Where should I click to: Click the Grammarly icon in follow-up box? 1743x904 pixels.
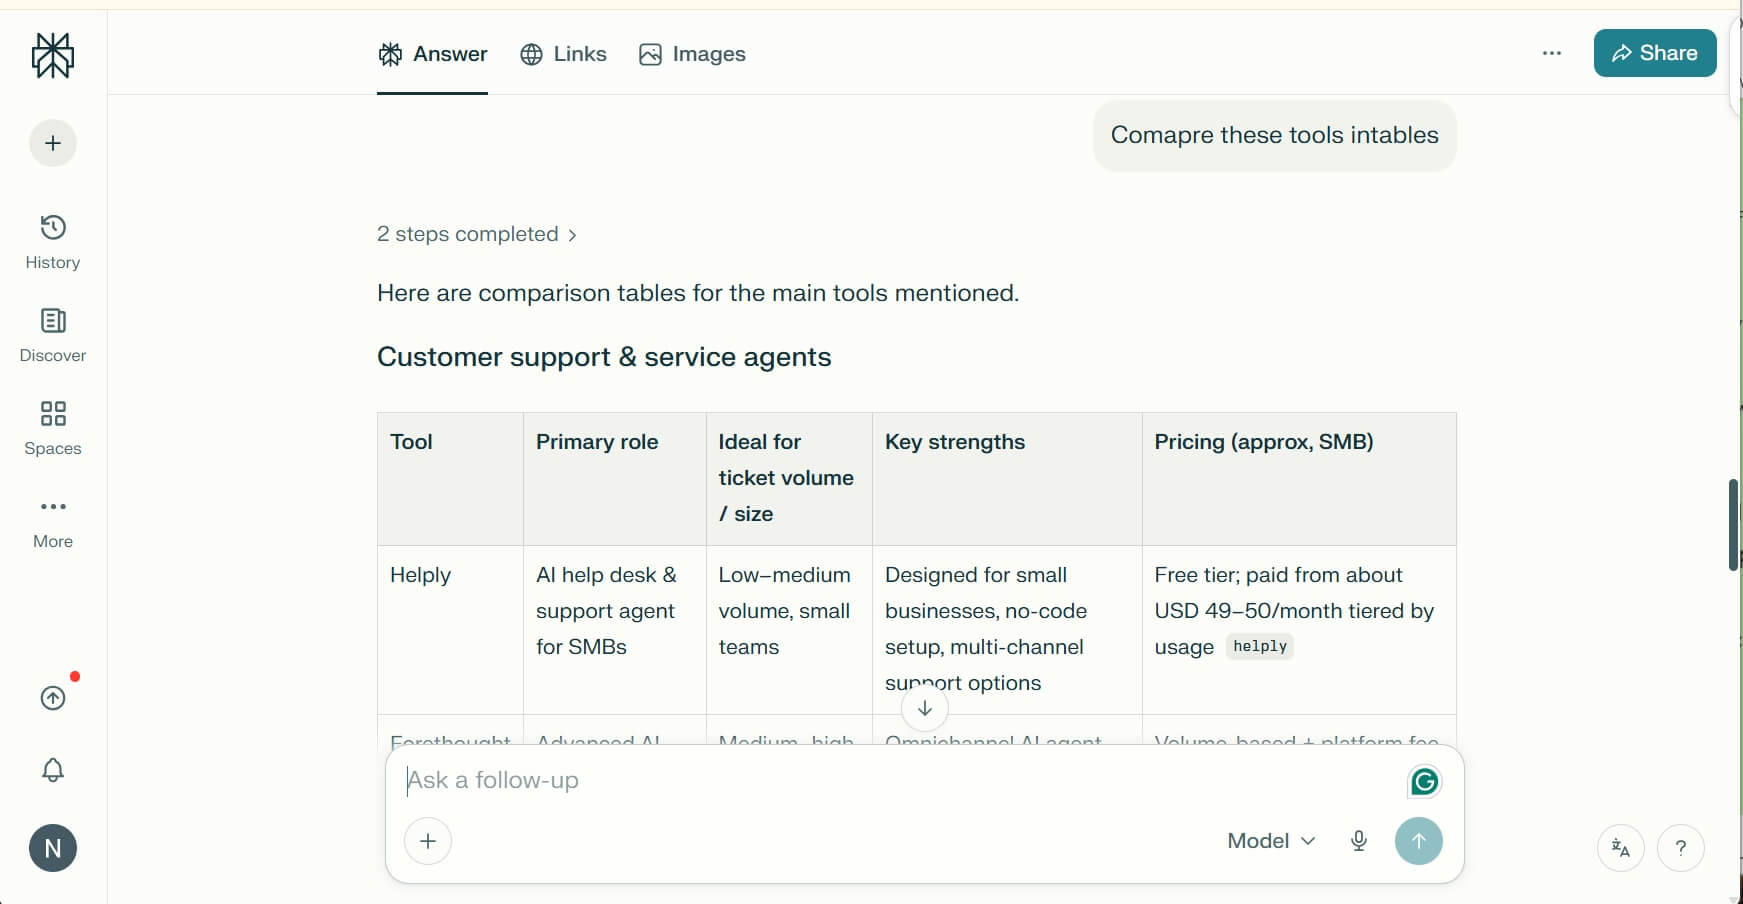[1424, 781]
